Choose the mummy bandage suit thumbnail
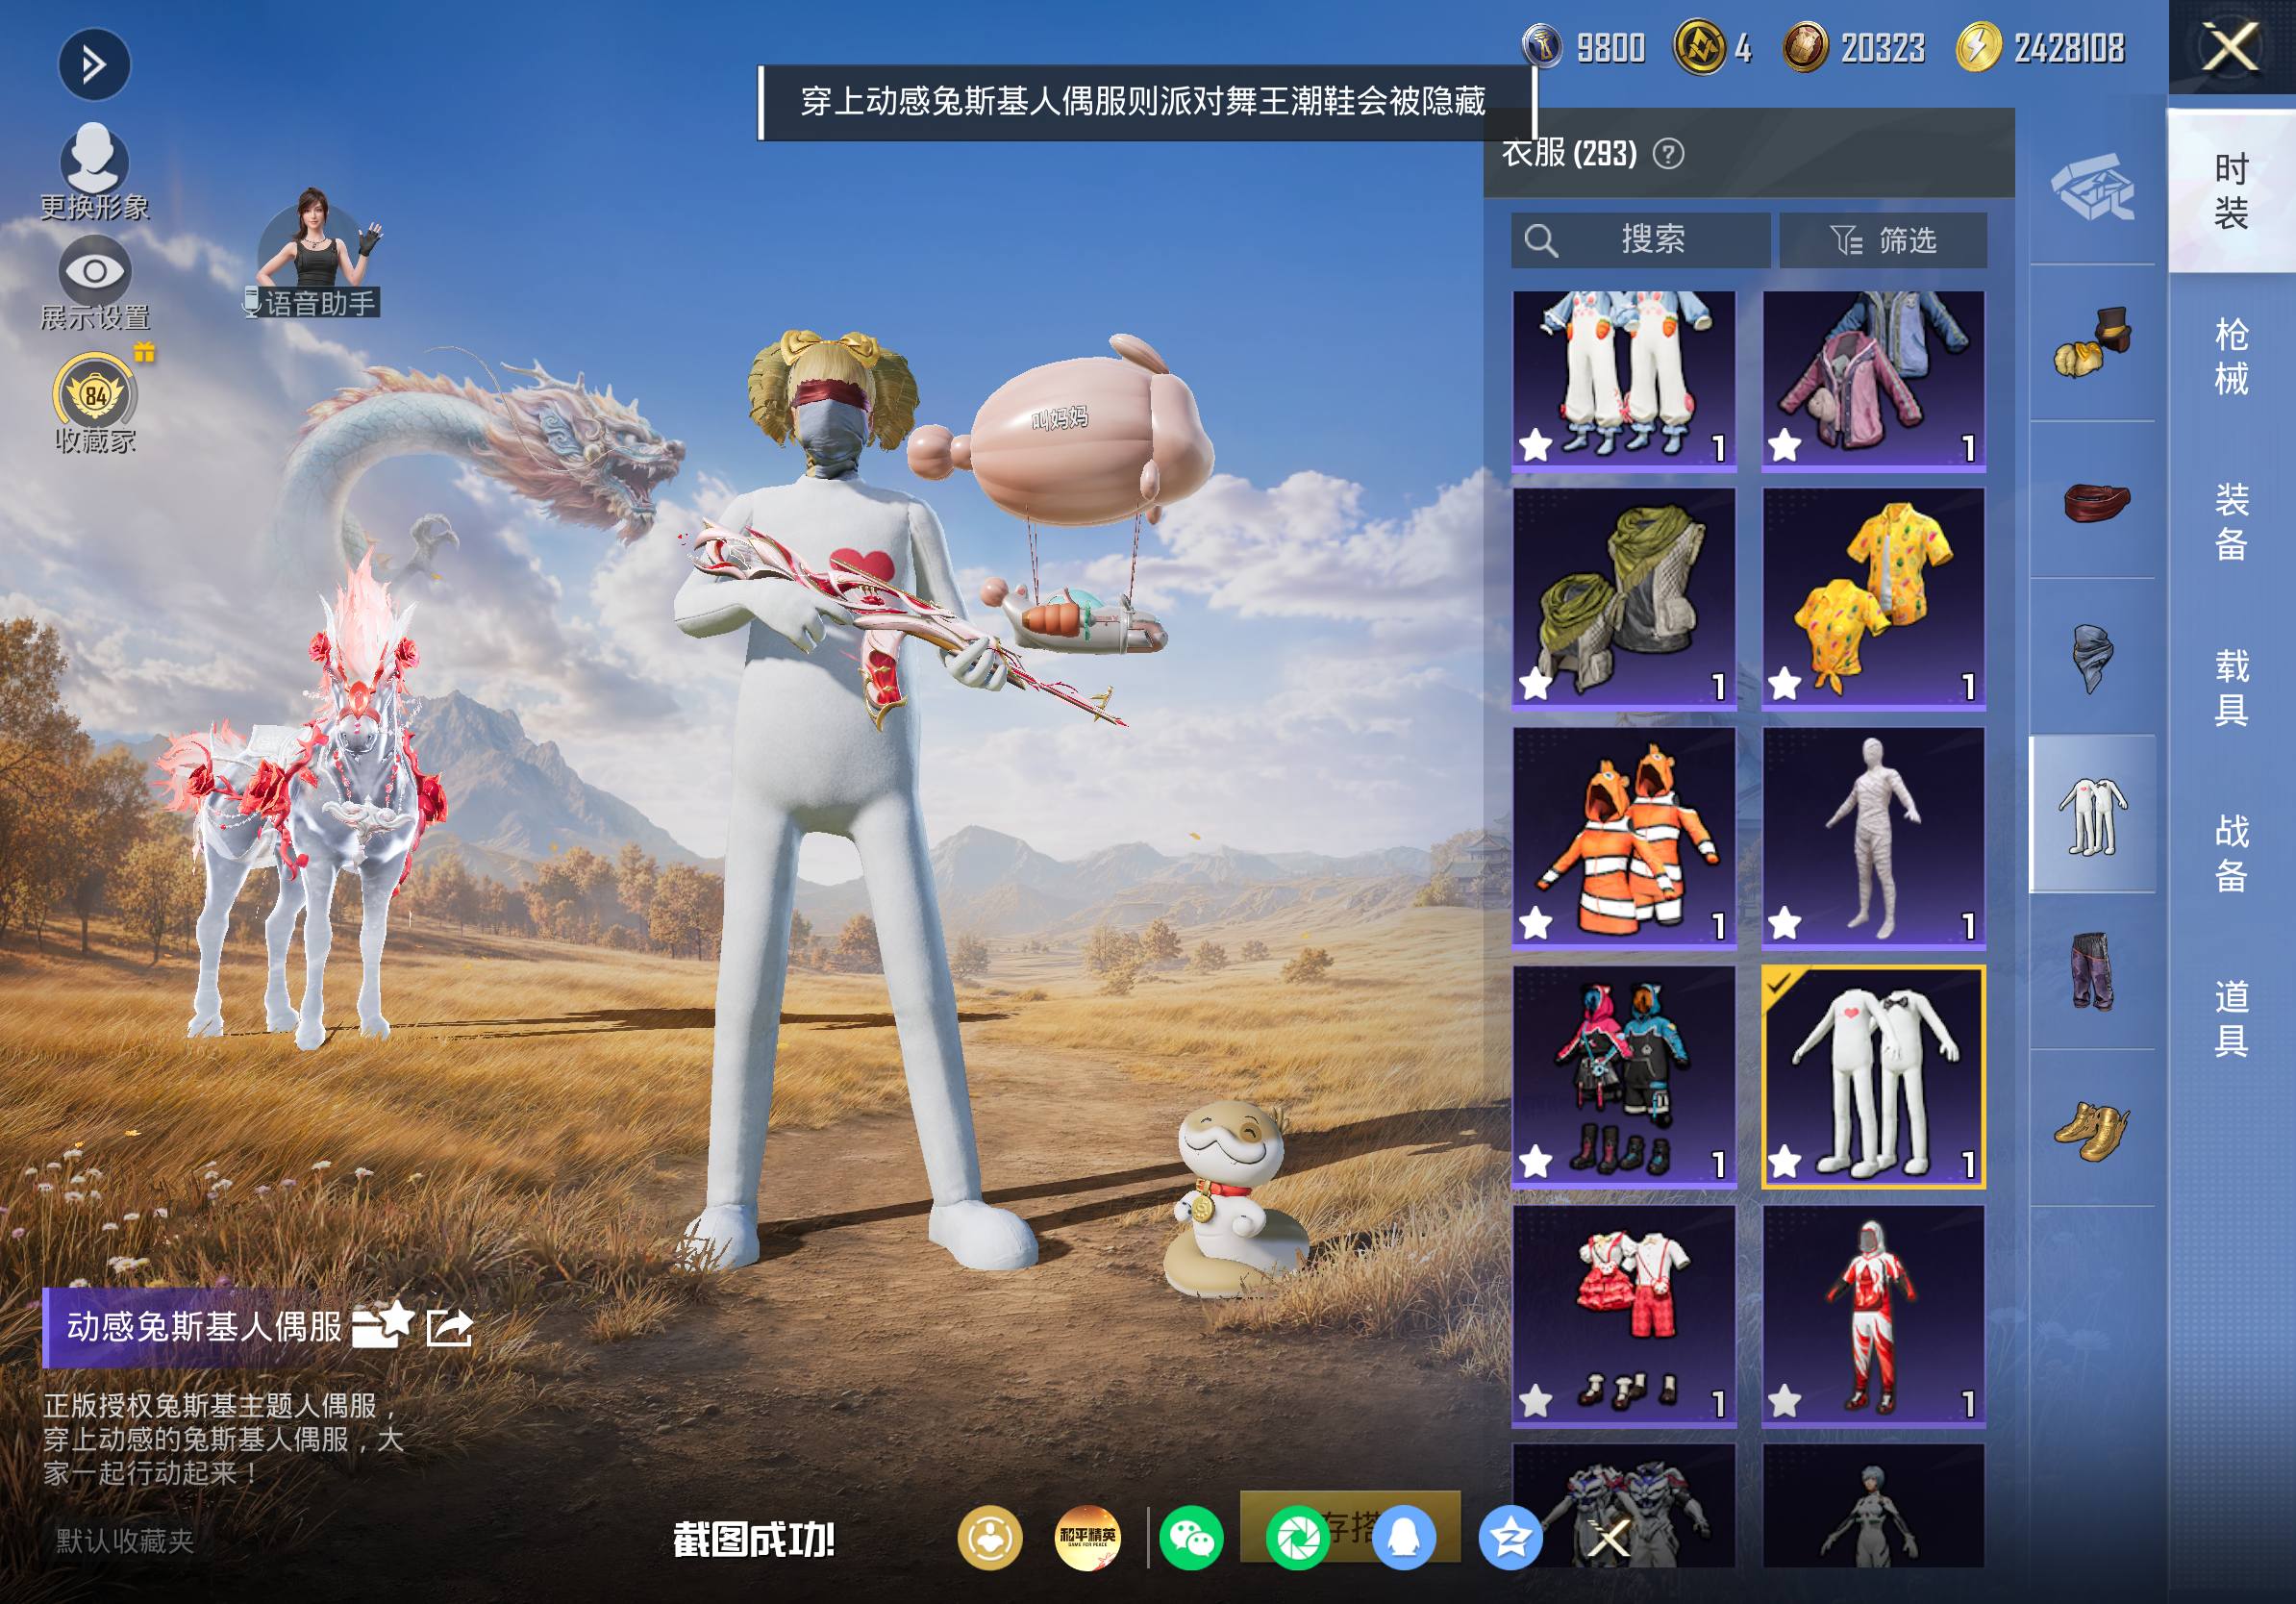Viewport: 2296px width, 1604px height. tap(1873, 837)
